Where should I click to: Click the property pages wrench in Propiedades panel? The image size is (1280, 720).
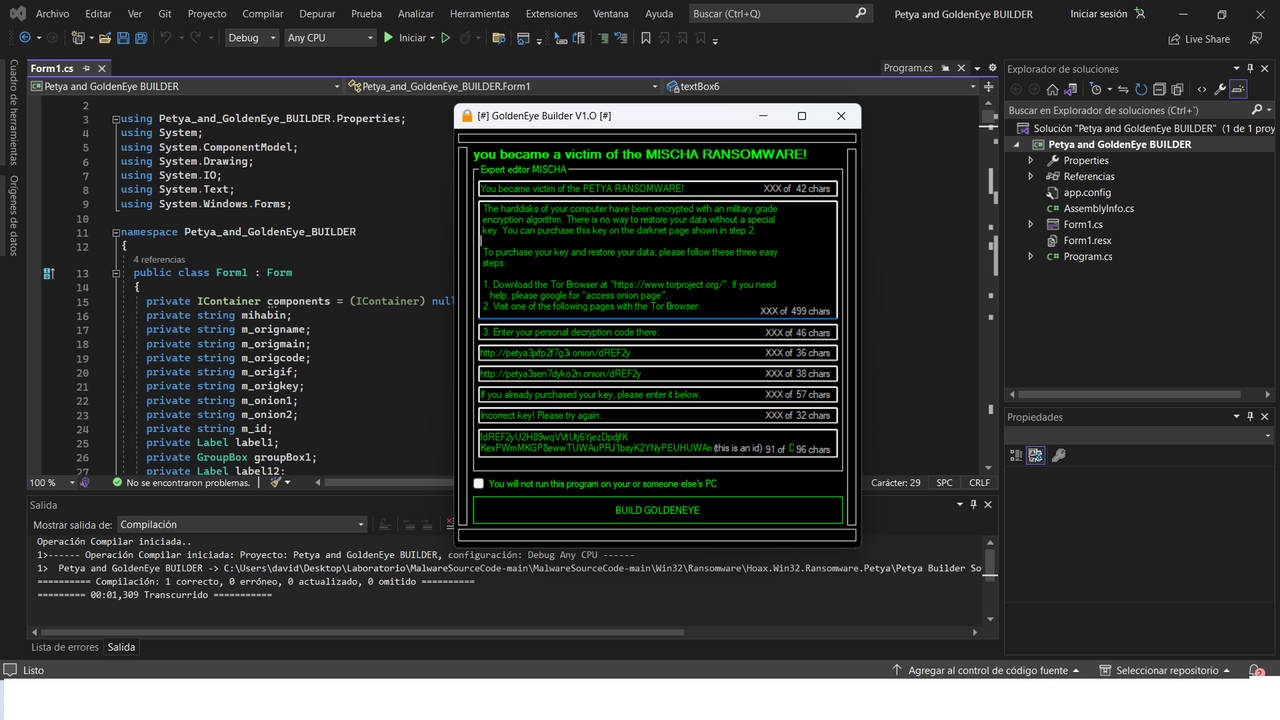tap(1059, 455)
